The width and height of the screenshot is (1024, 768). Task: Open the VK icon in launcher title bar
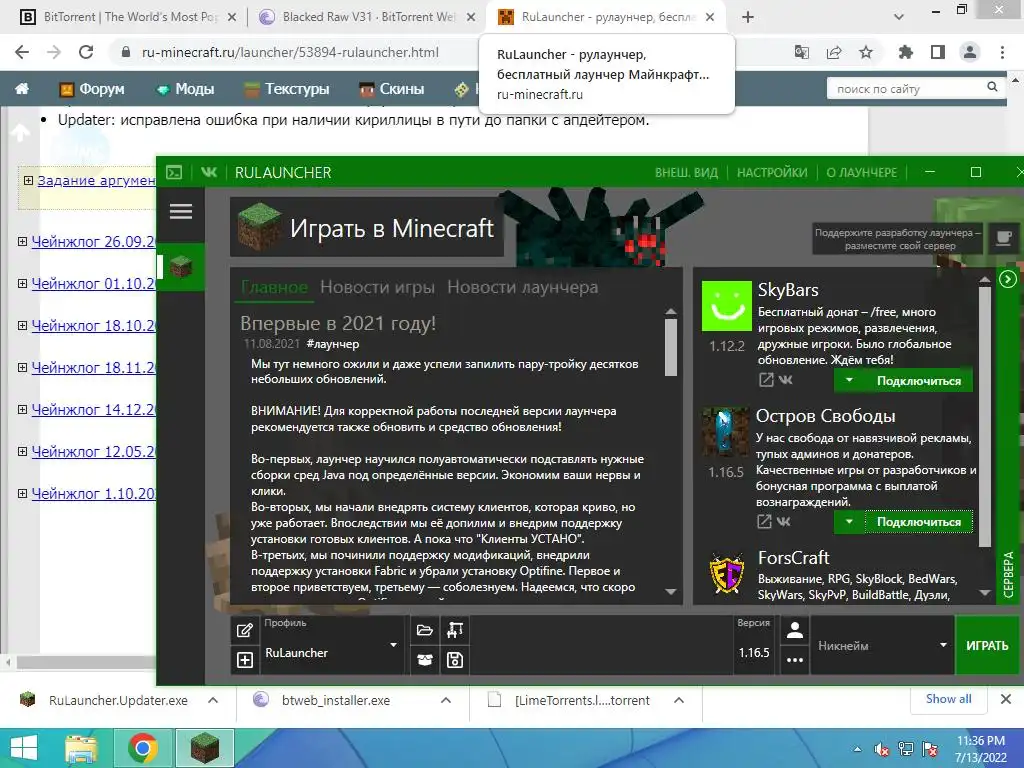(x=208, y=172)
